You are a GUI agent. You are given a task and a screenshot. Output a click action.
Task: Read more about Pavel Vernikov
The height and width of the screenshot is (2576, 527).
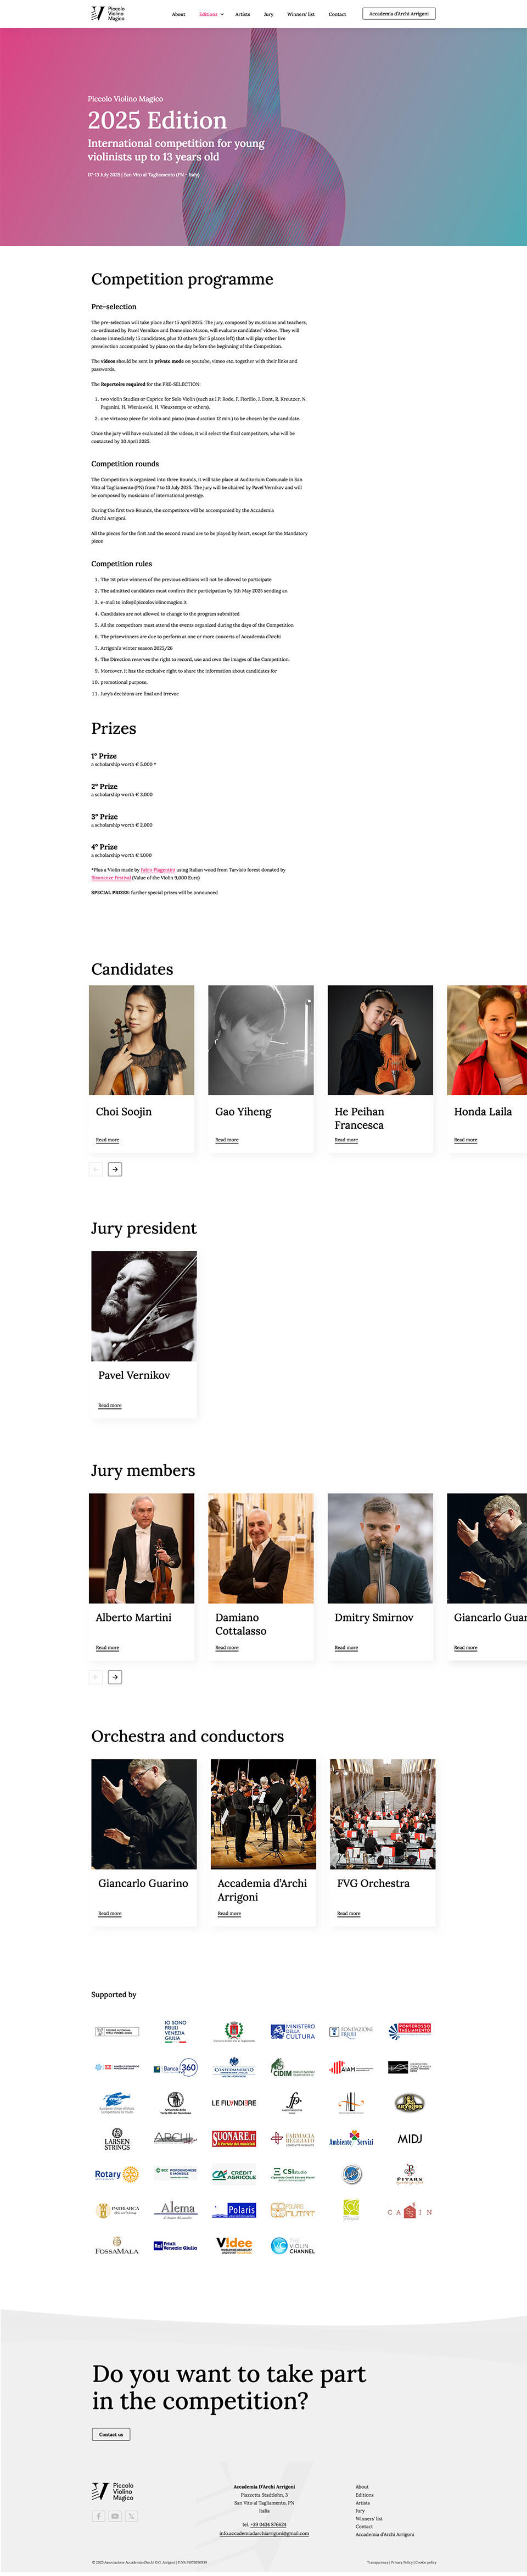[110, 1405]
